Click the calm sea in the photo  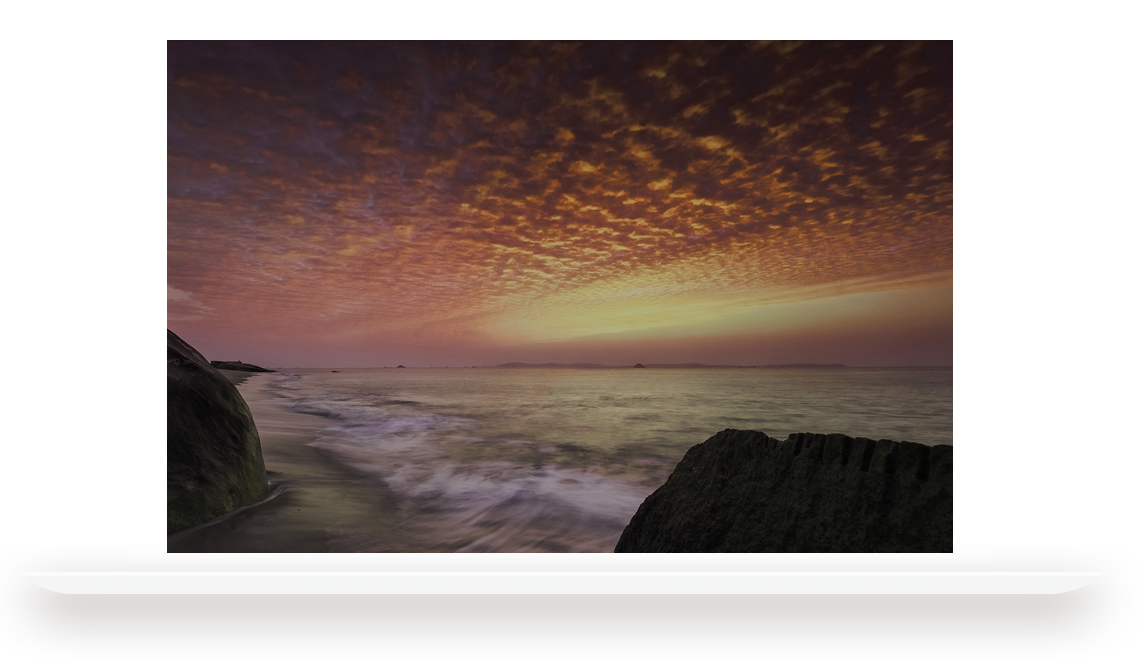tap(700, 400)
